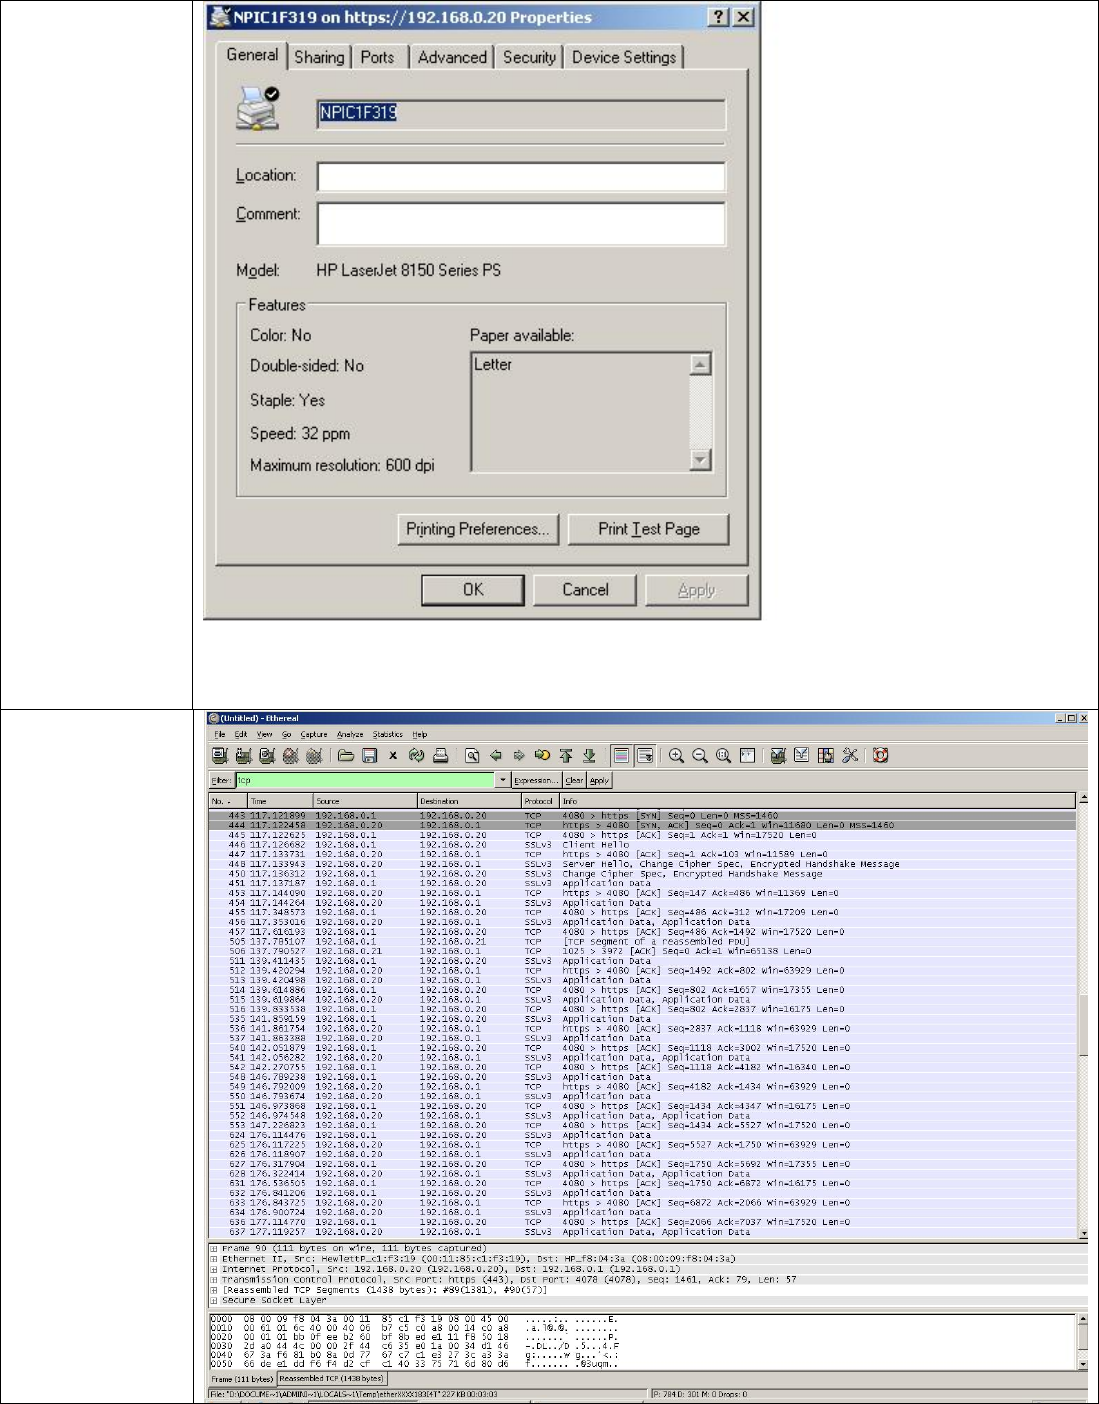Apply the tcp display filter
This screenshot has height=1404, width=1099.
click(599, 780)
